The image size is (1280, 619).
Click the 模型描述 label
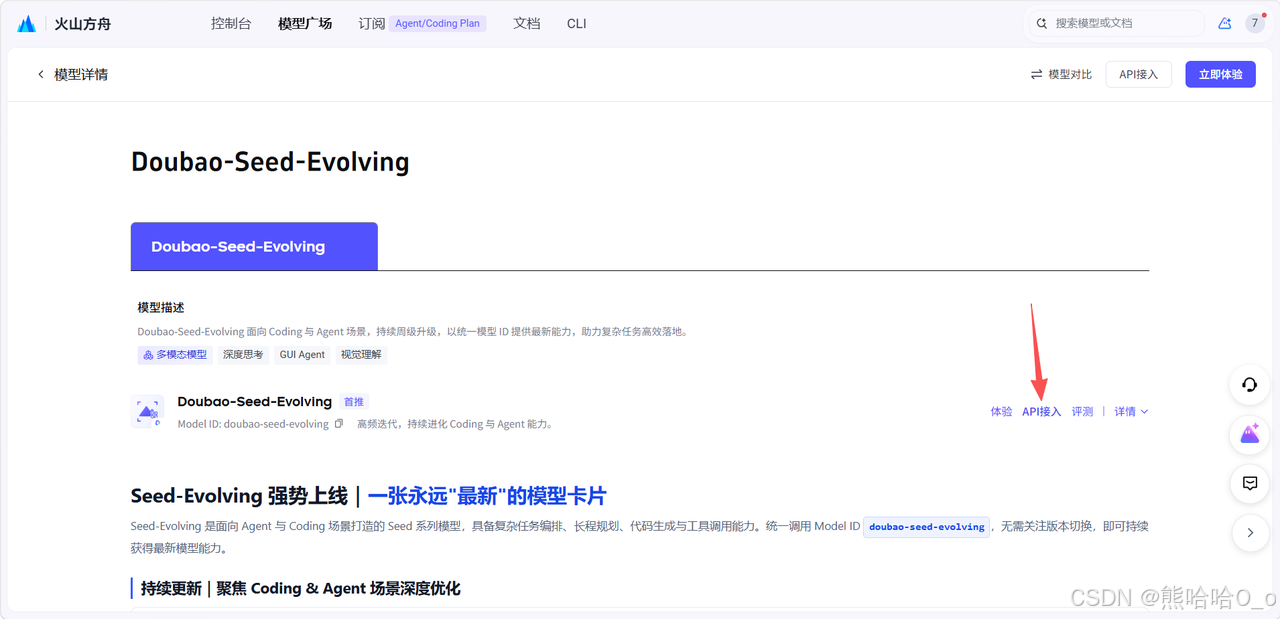(161, 307)
